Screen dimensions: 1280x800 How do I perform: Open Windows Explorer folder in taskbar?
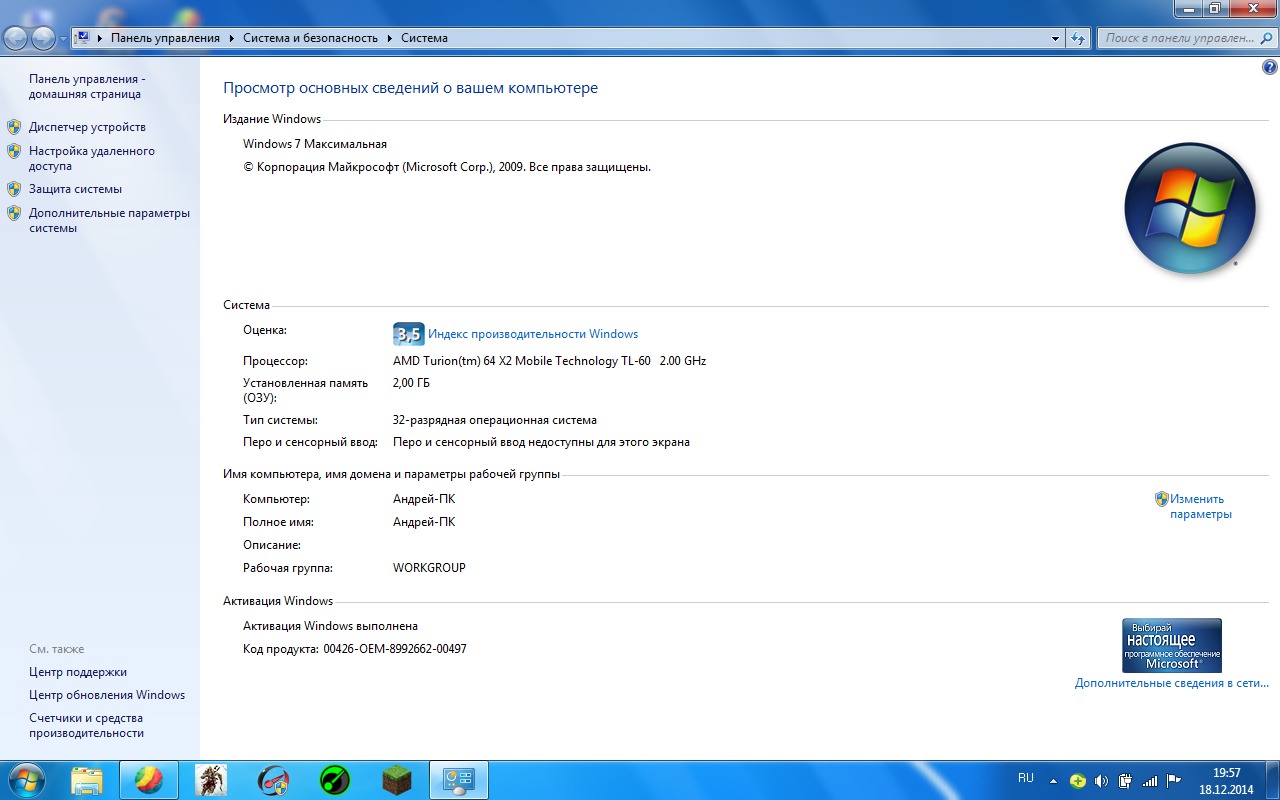click(87, 780)
